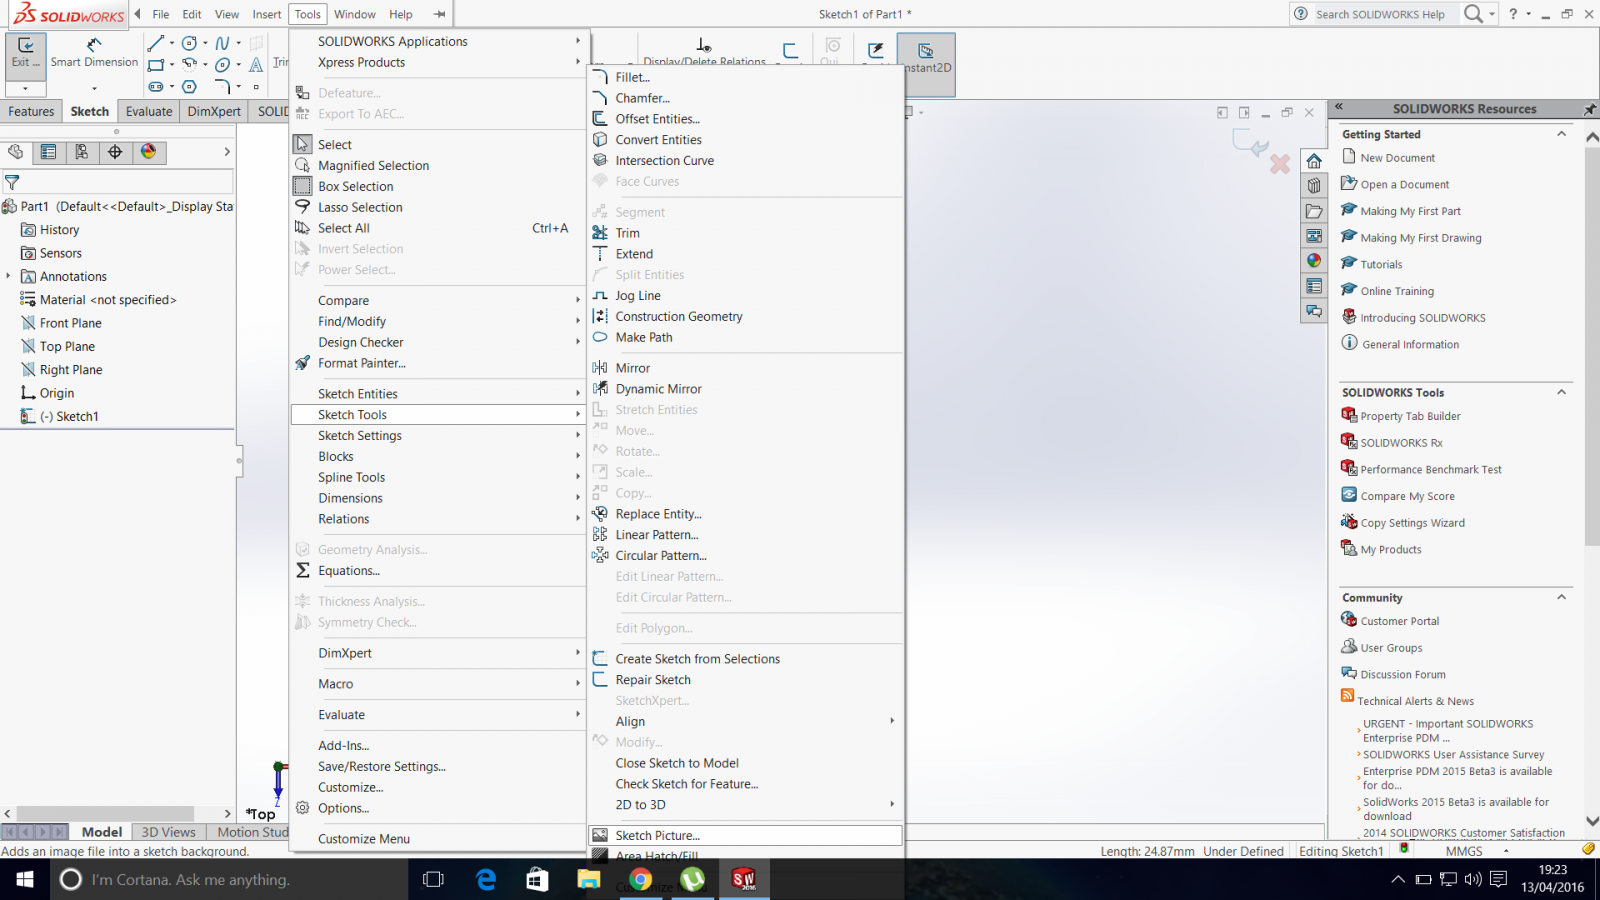This screenshot has width=1600, height=900.
Task: Open the 2D to 3D submenu
Action: (747, 805)
